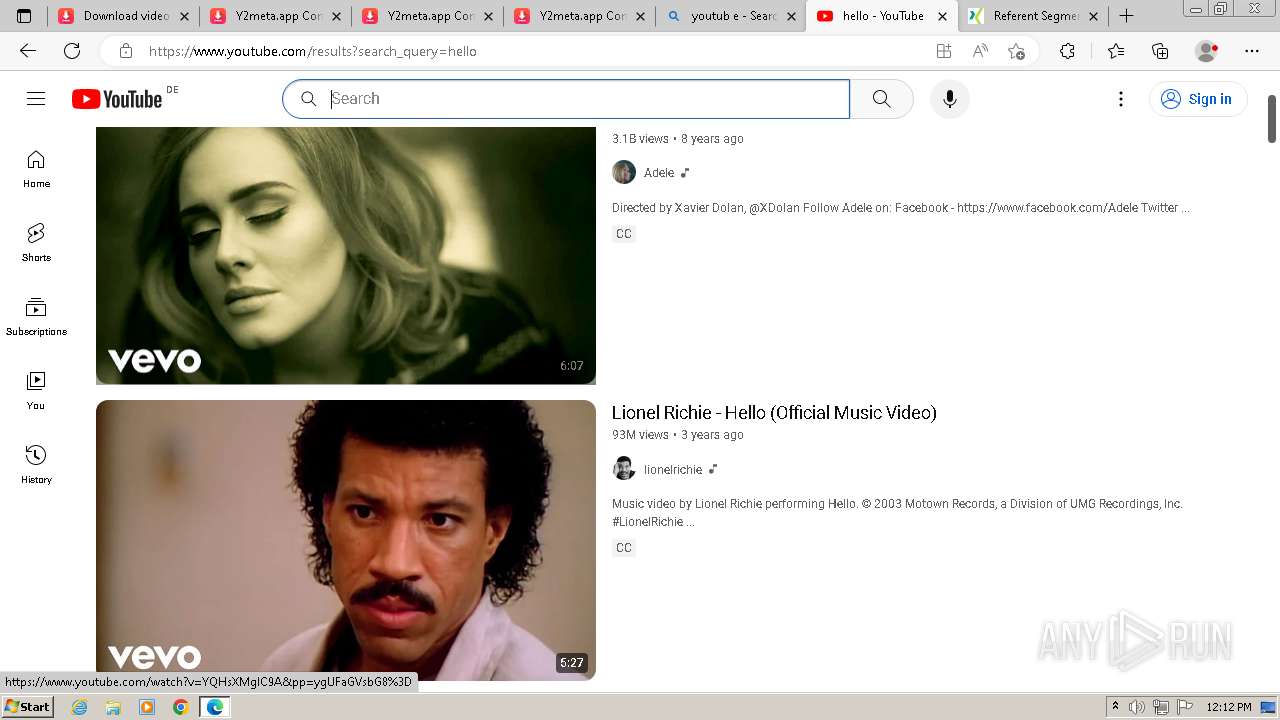Open the lionelrichie channel link

tap(673, 470)
